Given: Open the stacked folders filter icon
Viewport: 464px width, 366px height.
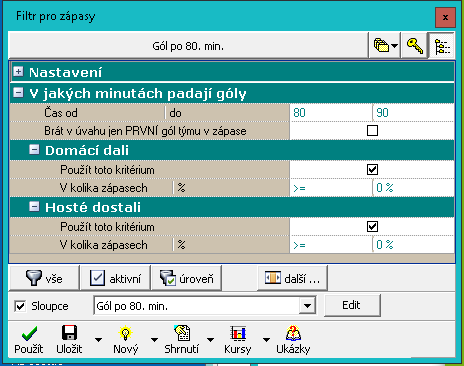Looking at the screenshot, I should pos(381,45).
